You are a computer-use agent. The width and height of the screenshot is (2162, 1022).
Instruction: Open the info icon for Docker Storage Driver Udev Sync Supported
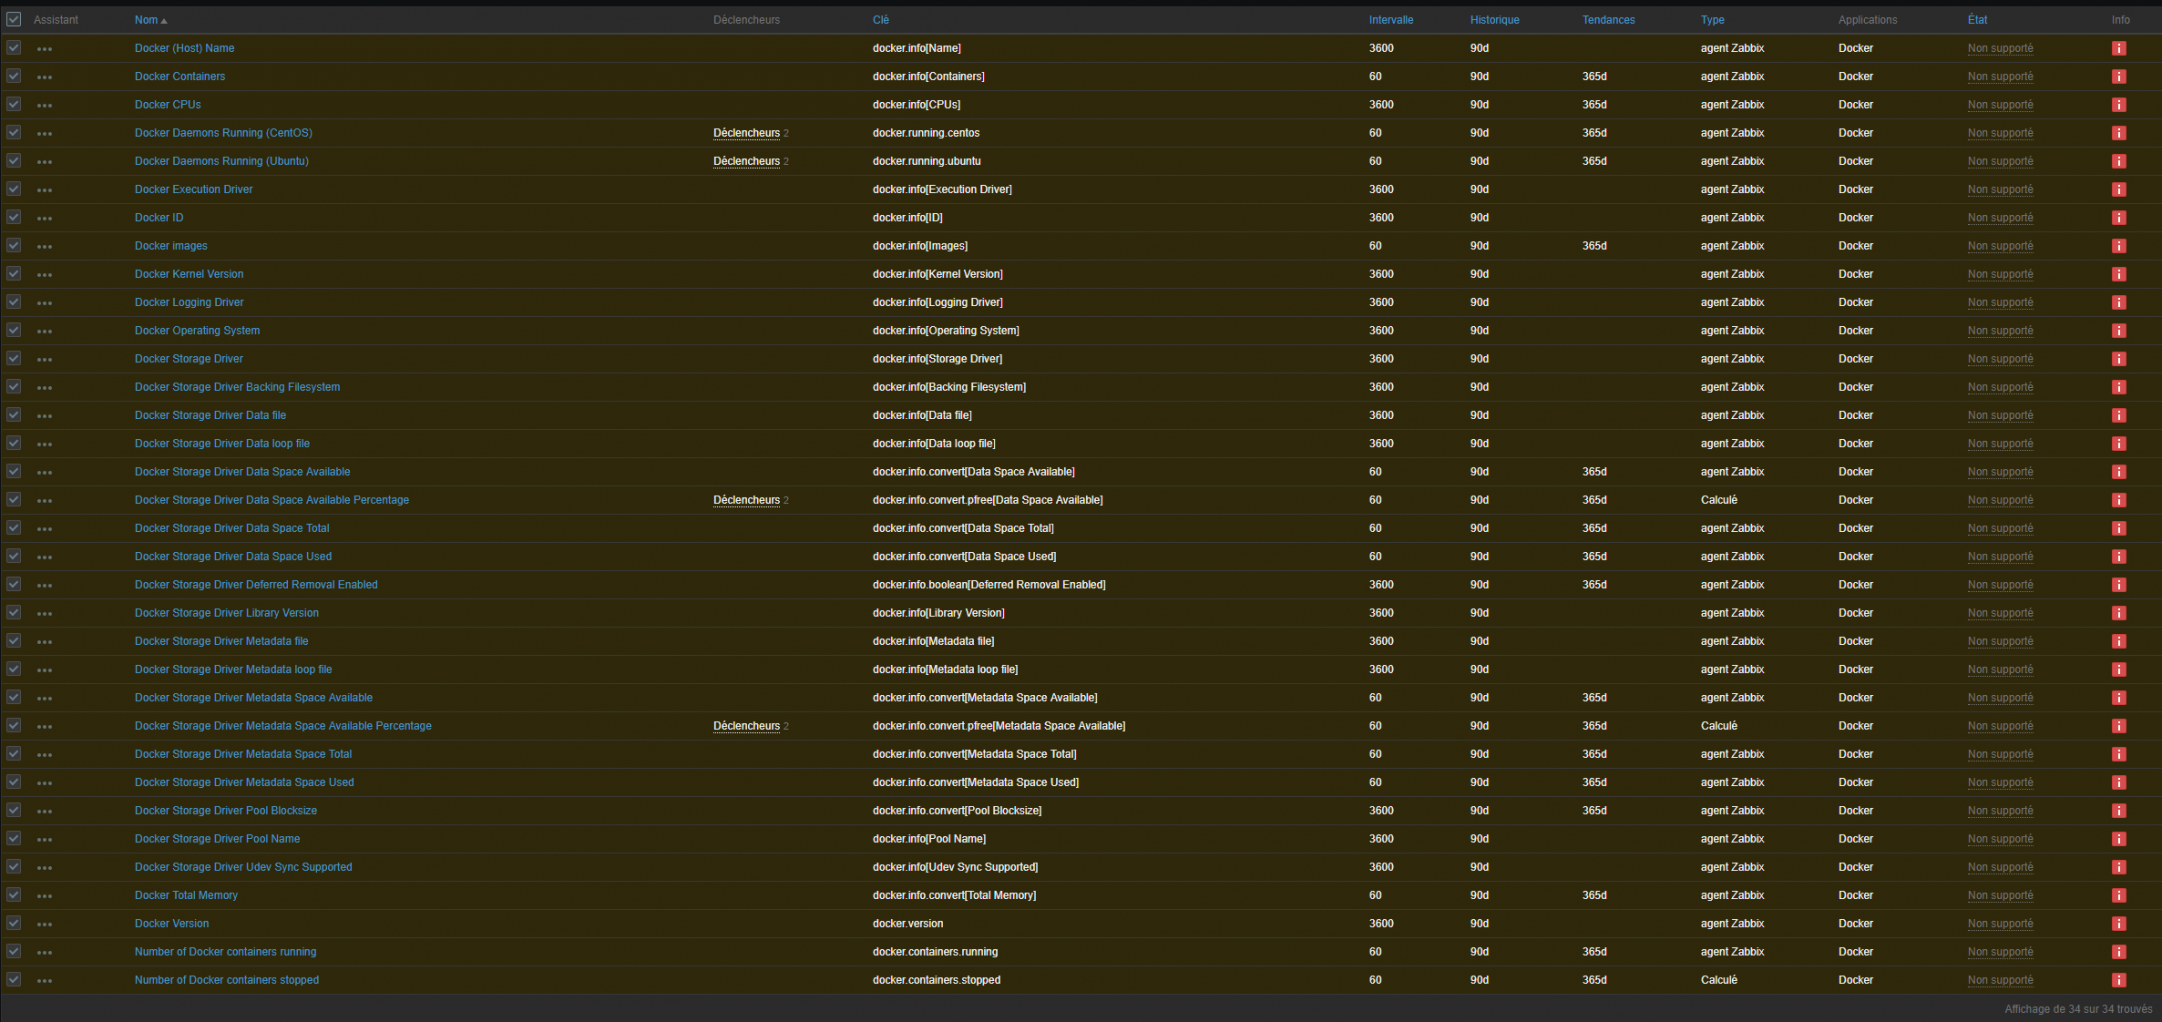(x=2118, y=867)
